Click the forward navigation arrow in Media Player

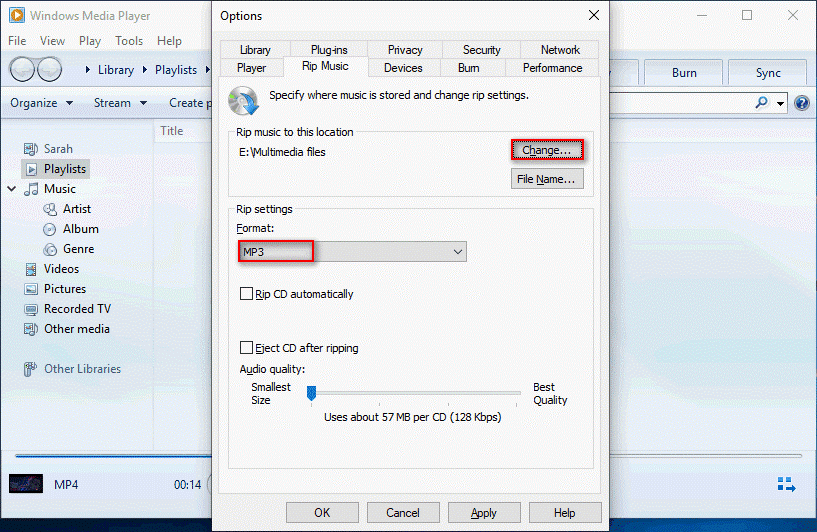point(50,69)
